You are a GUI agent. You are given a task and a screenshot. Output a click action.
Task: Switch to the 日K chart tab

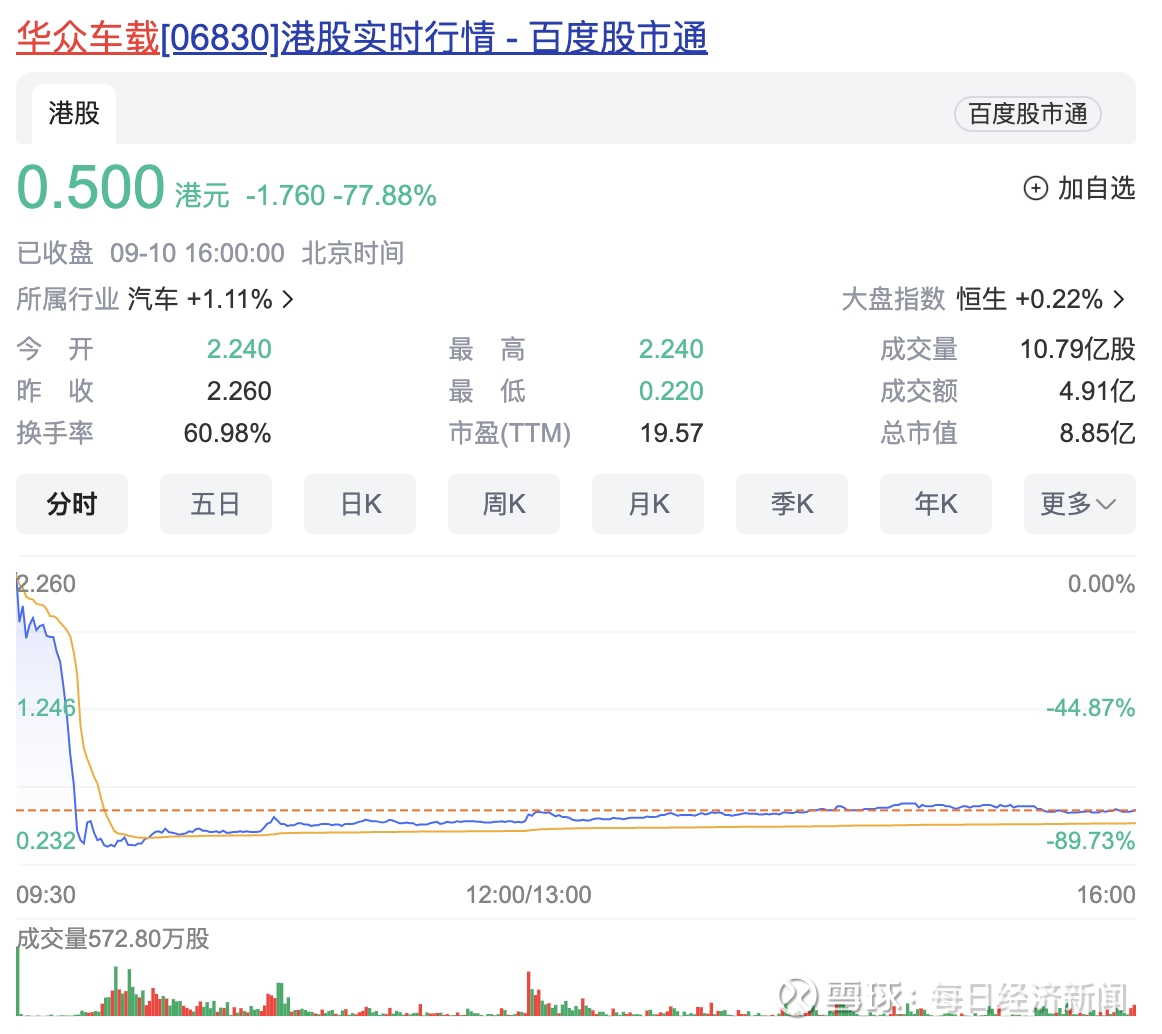[359, 504]
